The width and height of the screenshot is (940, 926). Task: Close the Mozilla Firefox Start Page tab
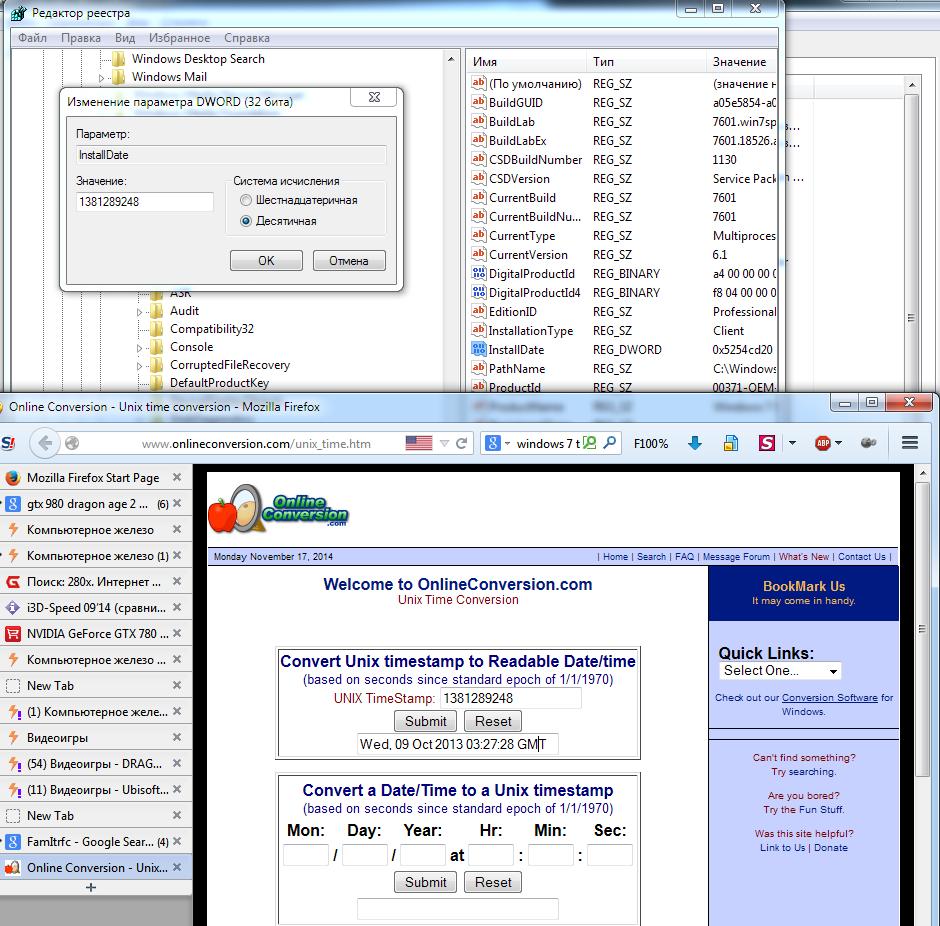coord(177,477)
